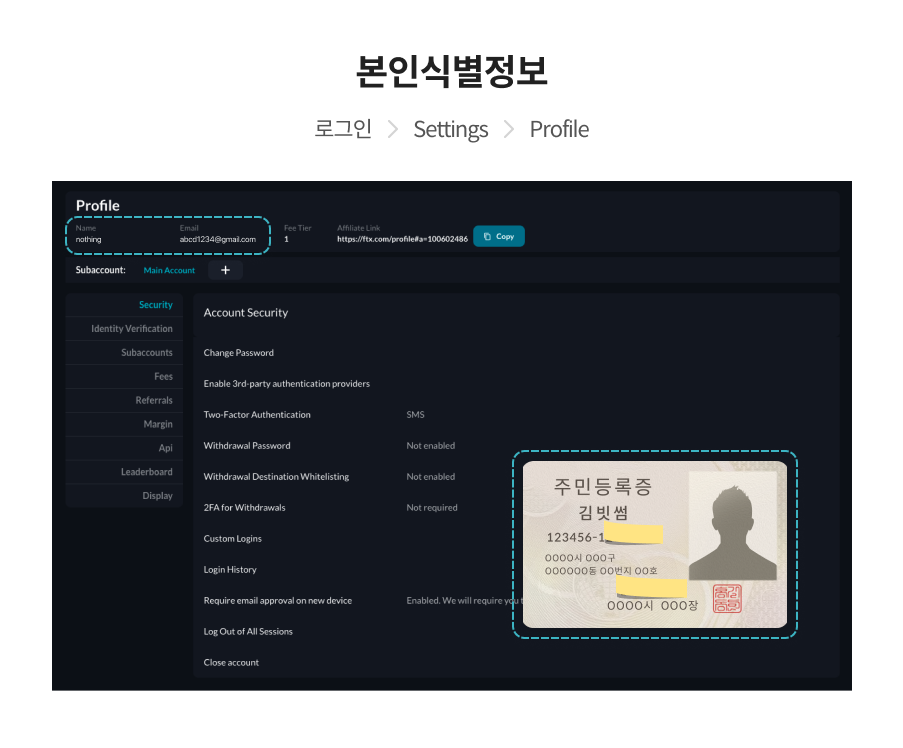Click the 로그인 breadcrumb text
The image size is (903, 748).
343,129
